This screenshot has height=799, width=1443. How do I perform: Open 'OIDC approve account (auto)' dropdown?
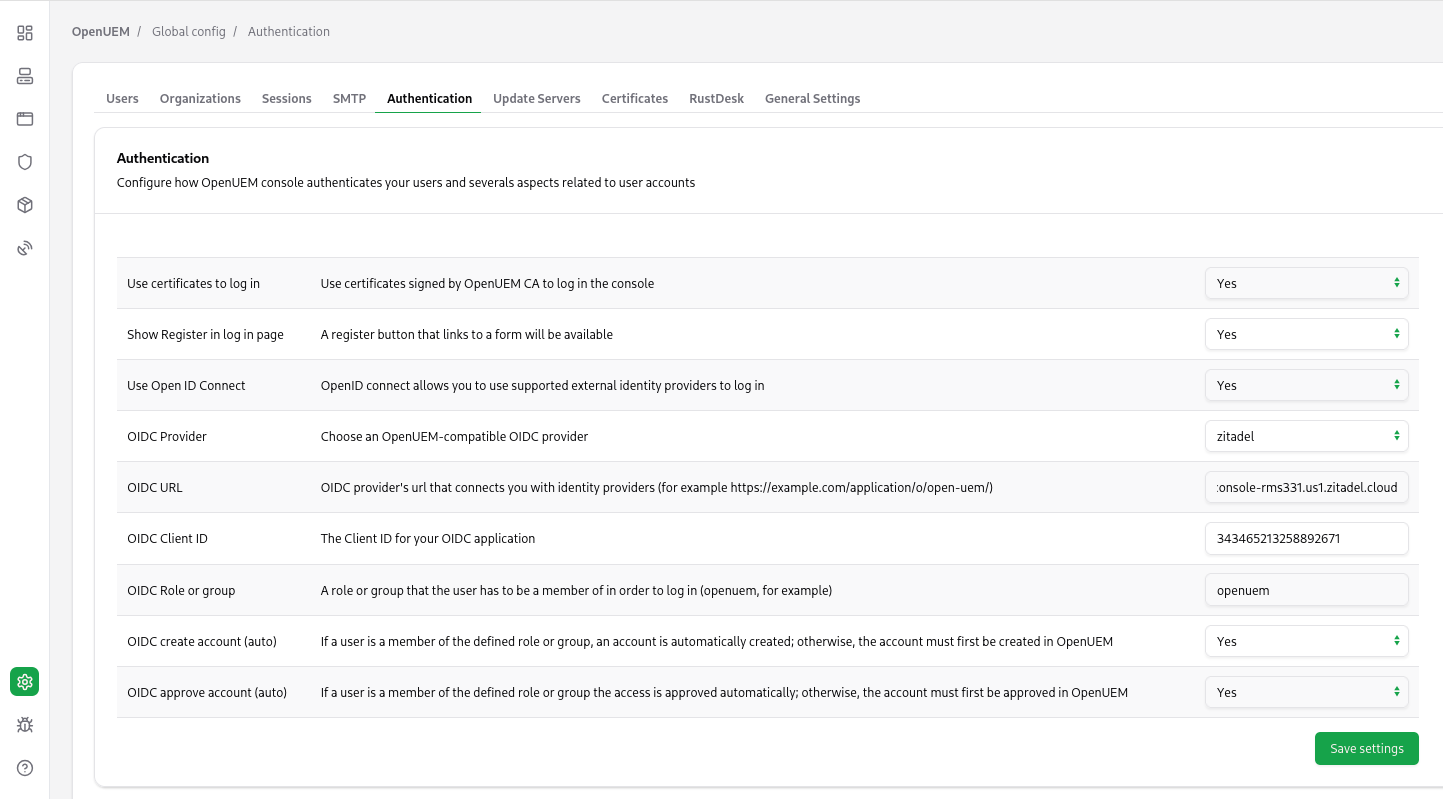(1306, 692)
